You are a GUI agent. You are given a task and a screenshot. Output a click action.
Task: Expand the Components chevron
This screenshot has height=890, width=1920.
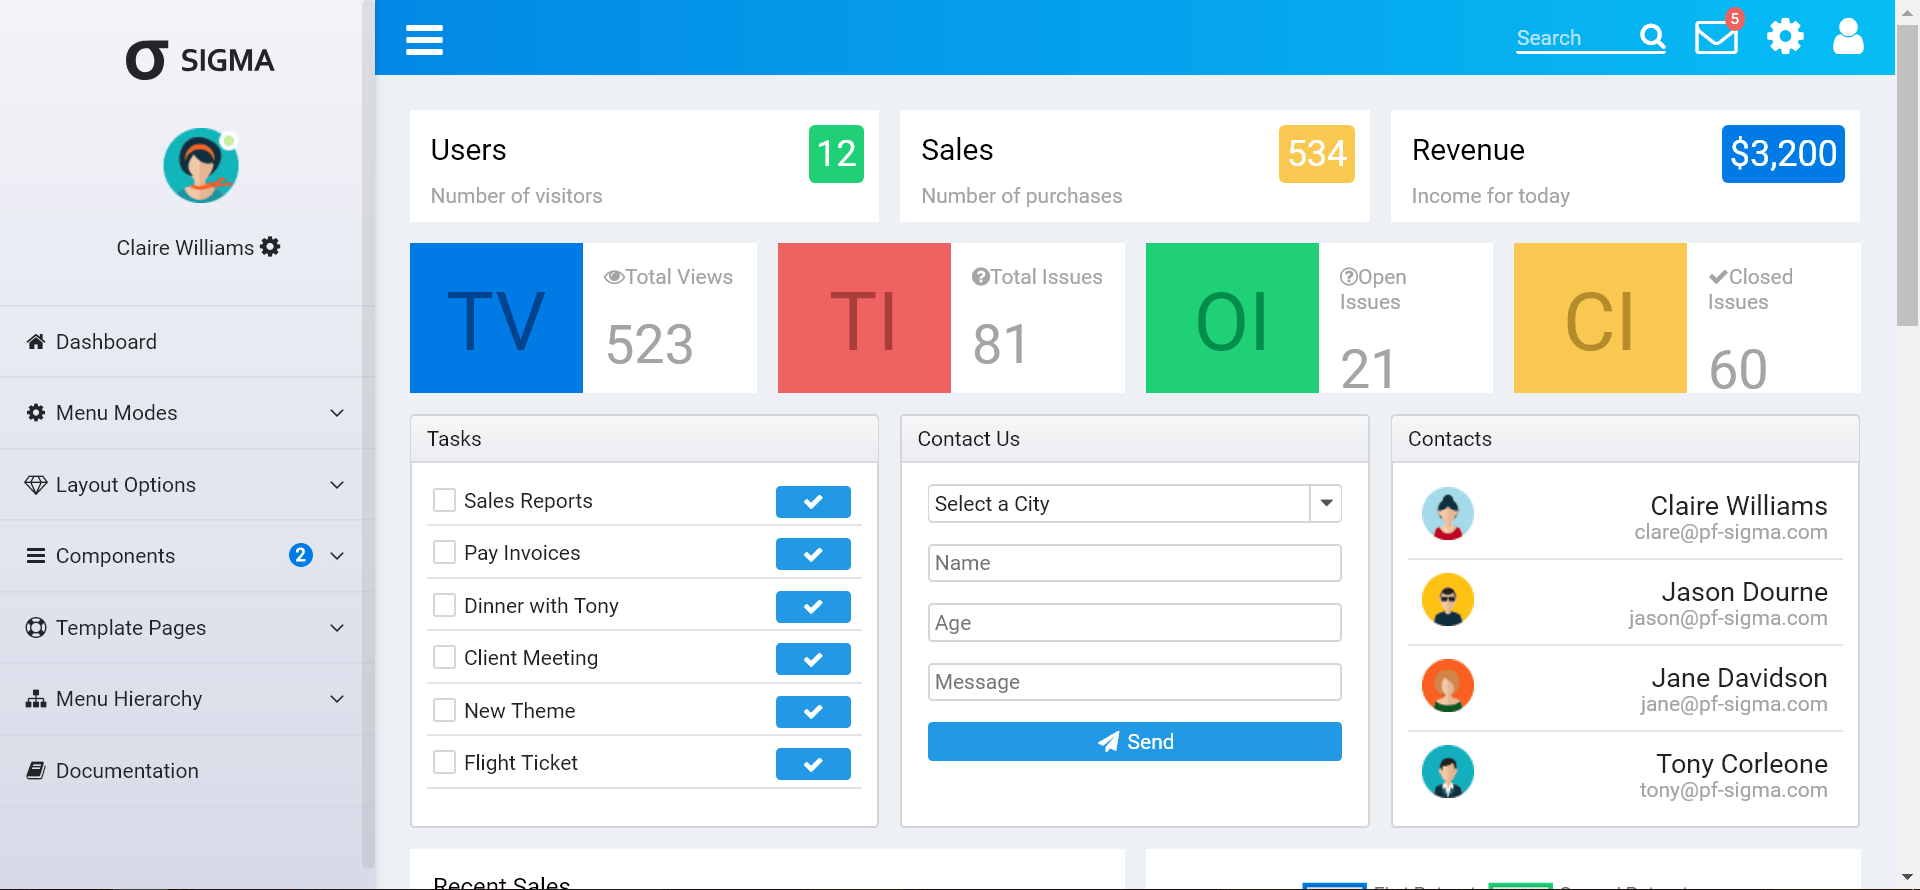click(x=337, y=556)
